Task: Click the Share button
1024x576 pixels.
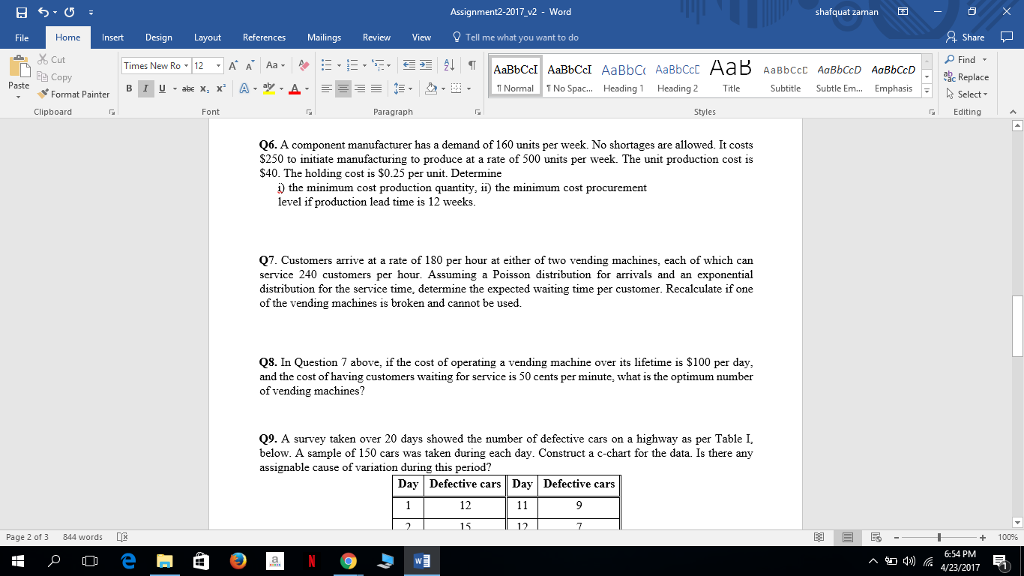Action: [972, 36]
